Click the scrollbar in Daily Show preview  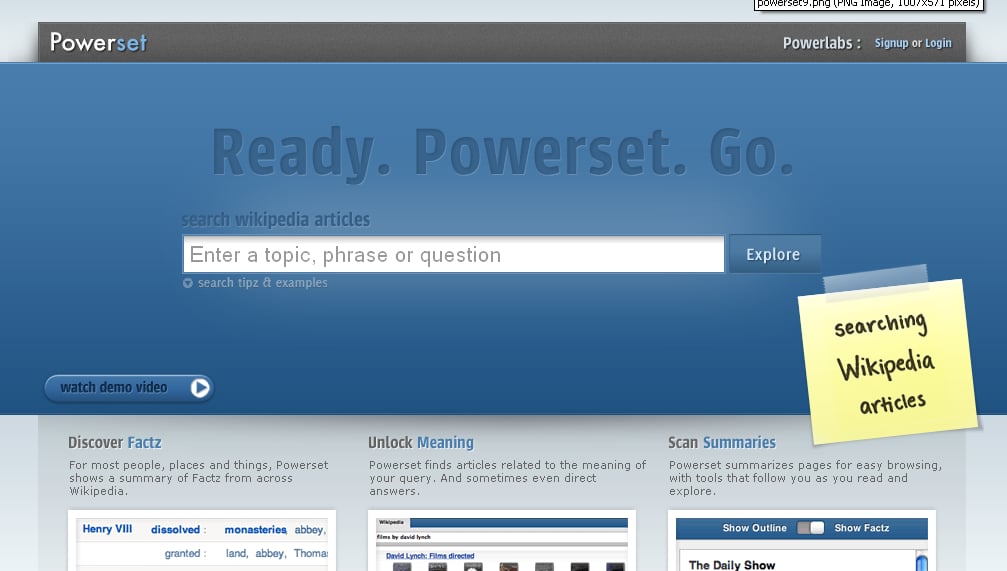(921, 562)
